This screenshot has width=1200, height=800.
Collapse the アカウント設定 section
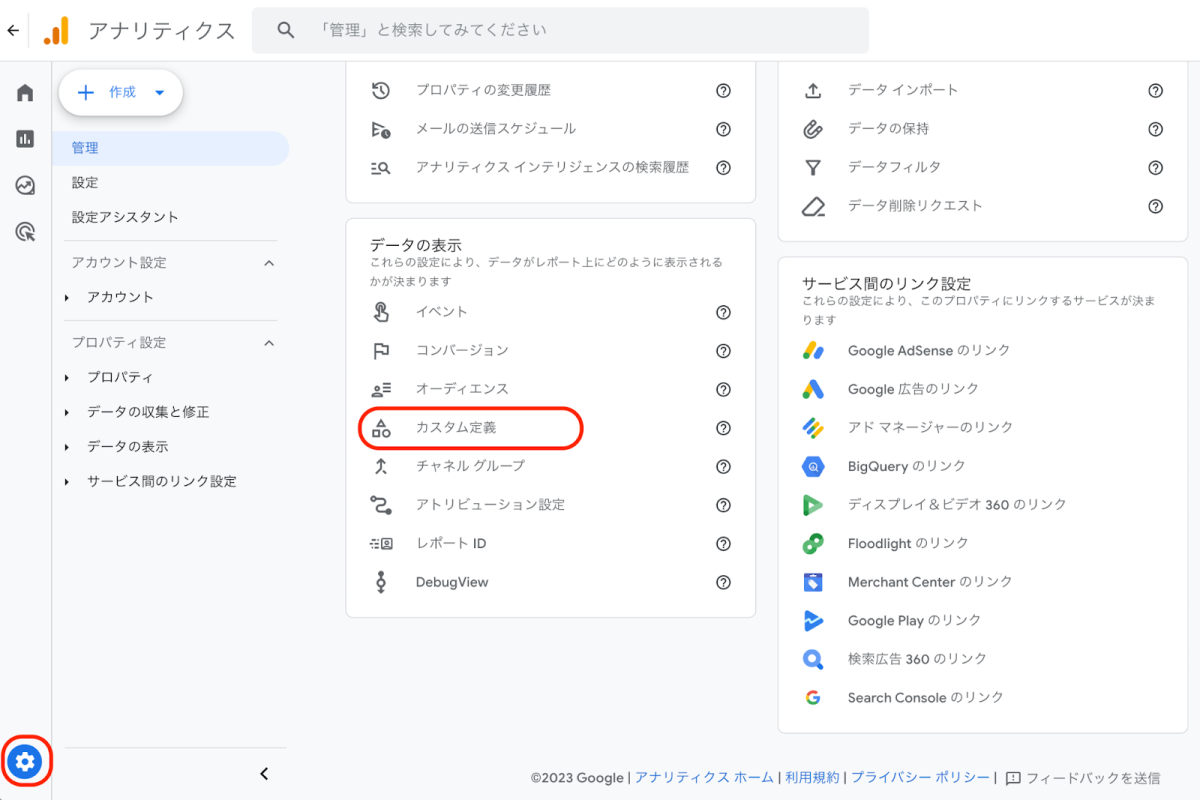pyautogui.click(x=268, y=262)
